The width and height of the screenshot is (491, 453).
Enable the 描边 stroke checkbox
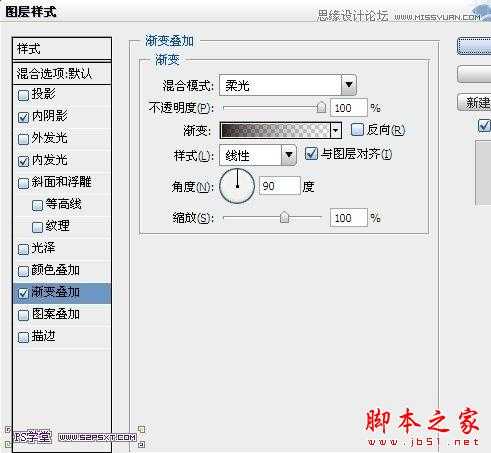[x=23, y=337]
